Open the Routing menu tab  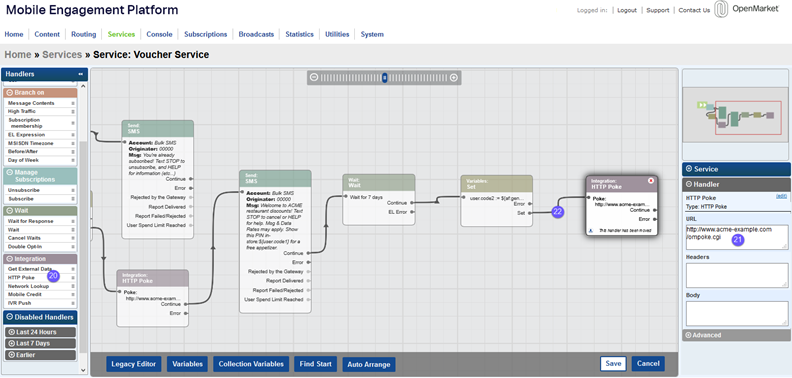(83, 34)
